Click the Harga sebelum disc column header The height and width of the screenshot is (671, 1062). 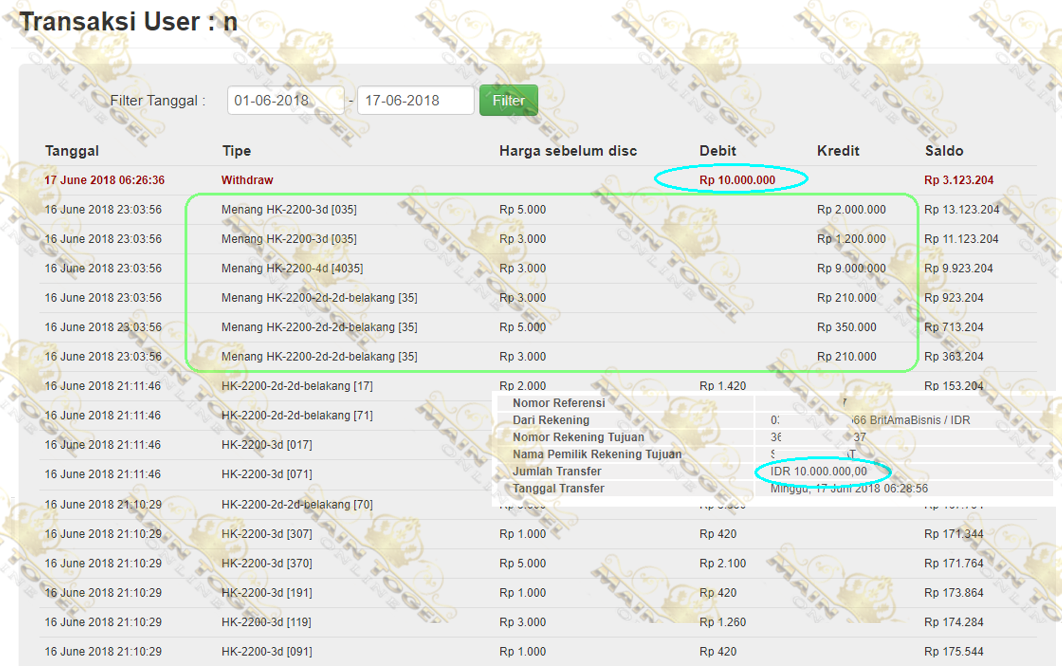(x=568, y=151)
